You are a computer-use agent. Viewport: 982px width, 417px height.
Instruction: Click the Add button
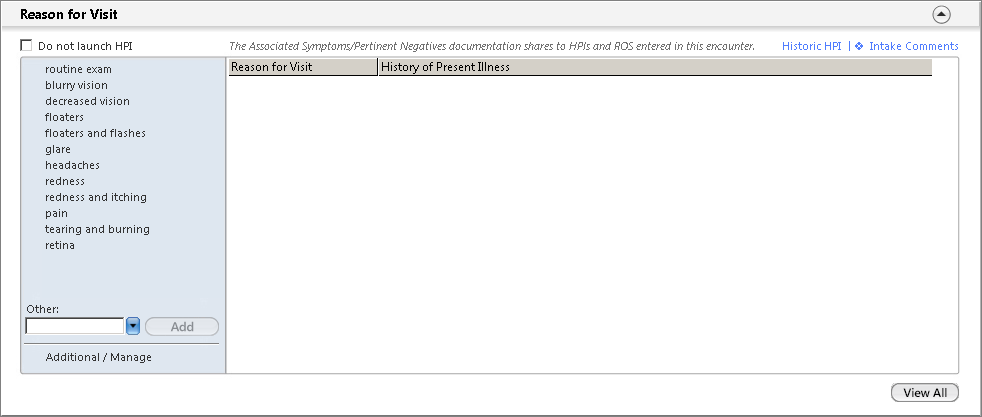(182, 326)
